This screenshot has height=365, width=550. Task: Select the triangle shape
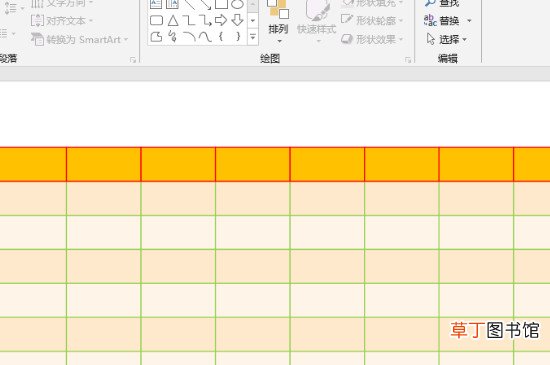tap(173, 20)
